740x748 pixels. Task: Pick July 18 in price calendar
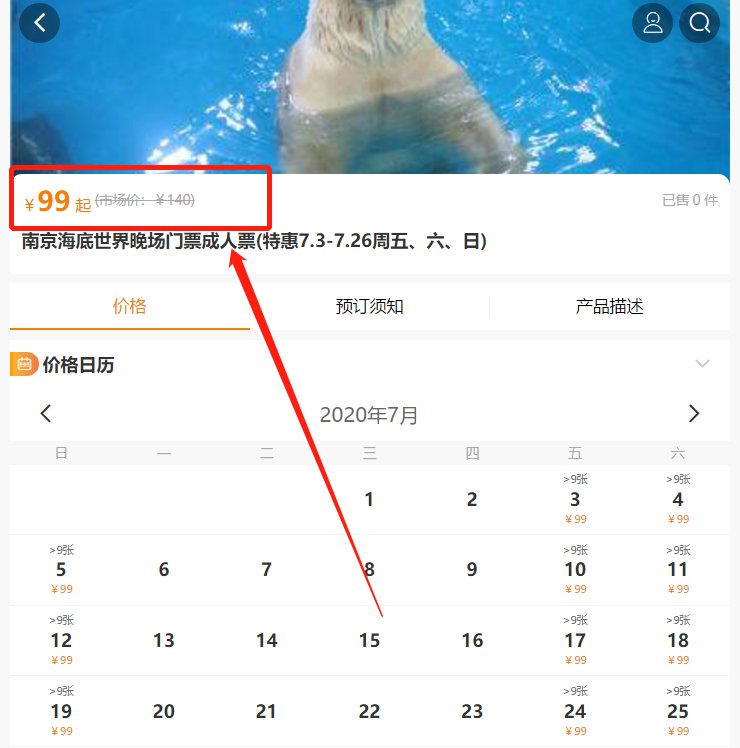coord(677,640)
